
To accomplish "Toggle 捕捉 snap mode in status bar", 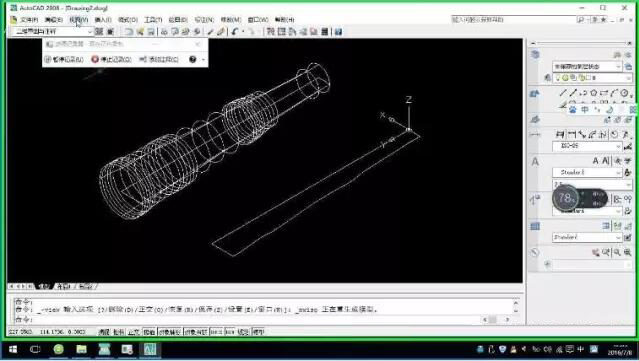I will pyautogui.click(x=103, y=332).
